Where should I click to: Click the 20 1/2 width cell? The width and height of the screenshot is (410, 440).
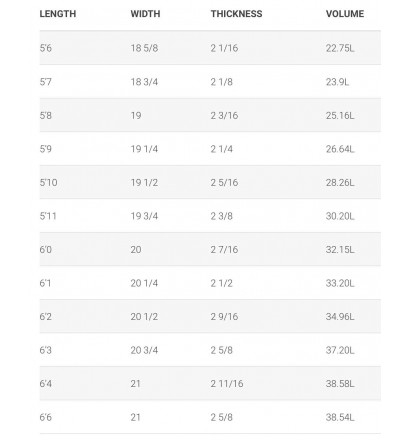(x=144, y=316)
